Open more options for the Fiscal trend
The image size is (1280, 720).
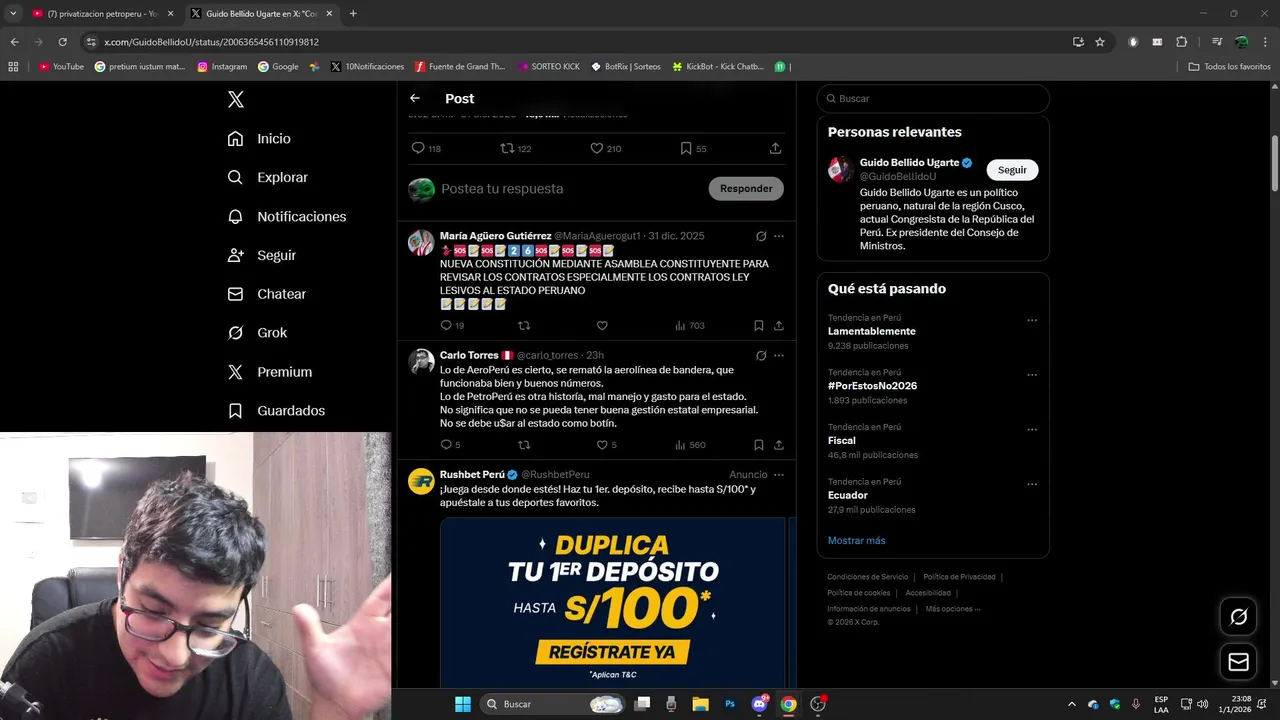[x=1032, y=430]
